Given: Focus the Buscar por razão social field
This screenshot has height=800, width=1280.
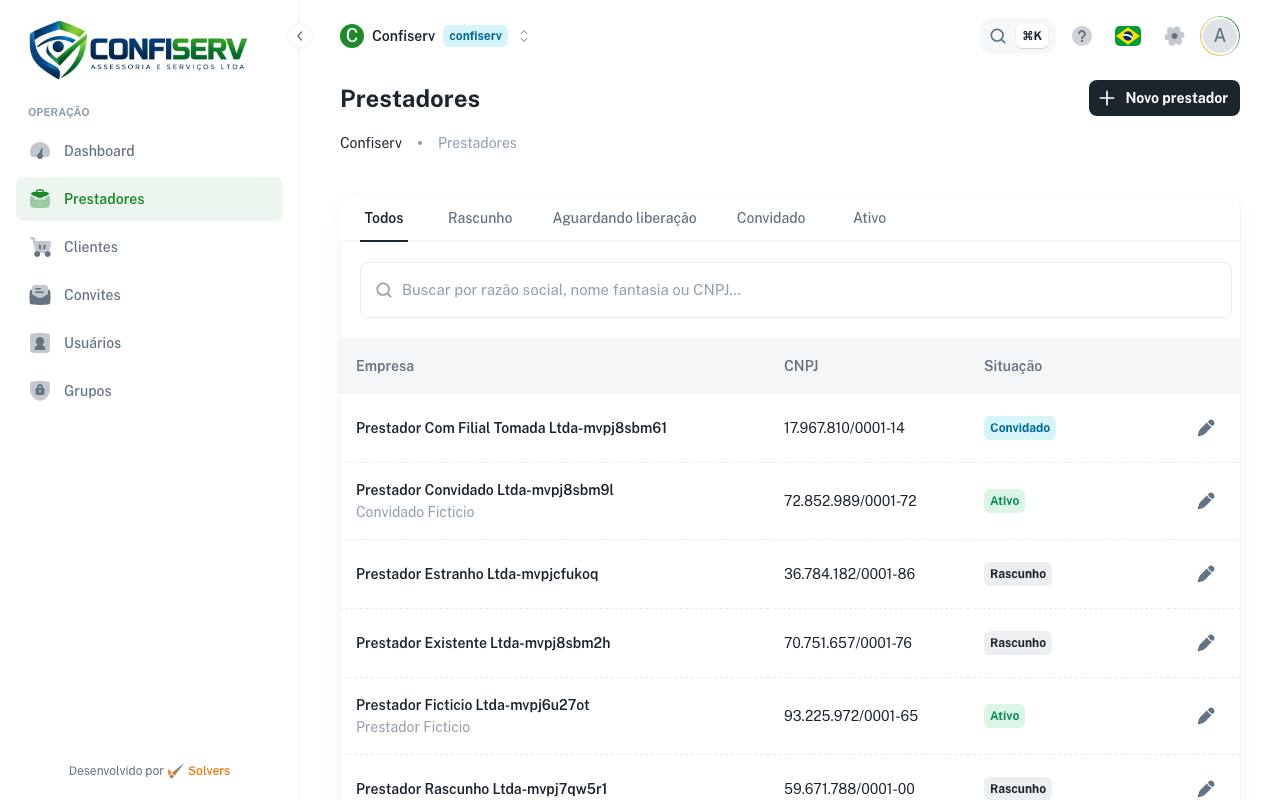Looking at the screenshot, I should (796, 290).
